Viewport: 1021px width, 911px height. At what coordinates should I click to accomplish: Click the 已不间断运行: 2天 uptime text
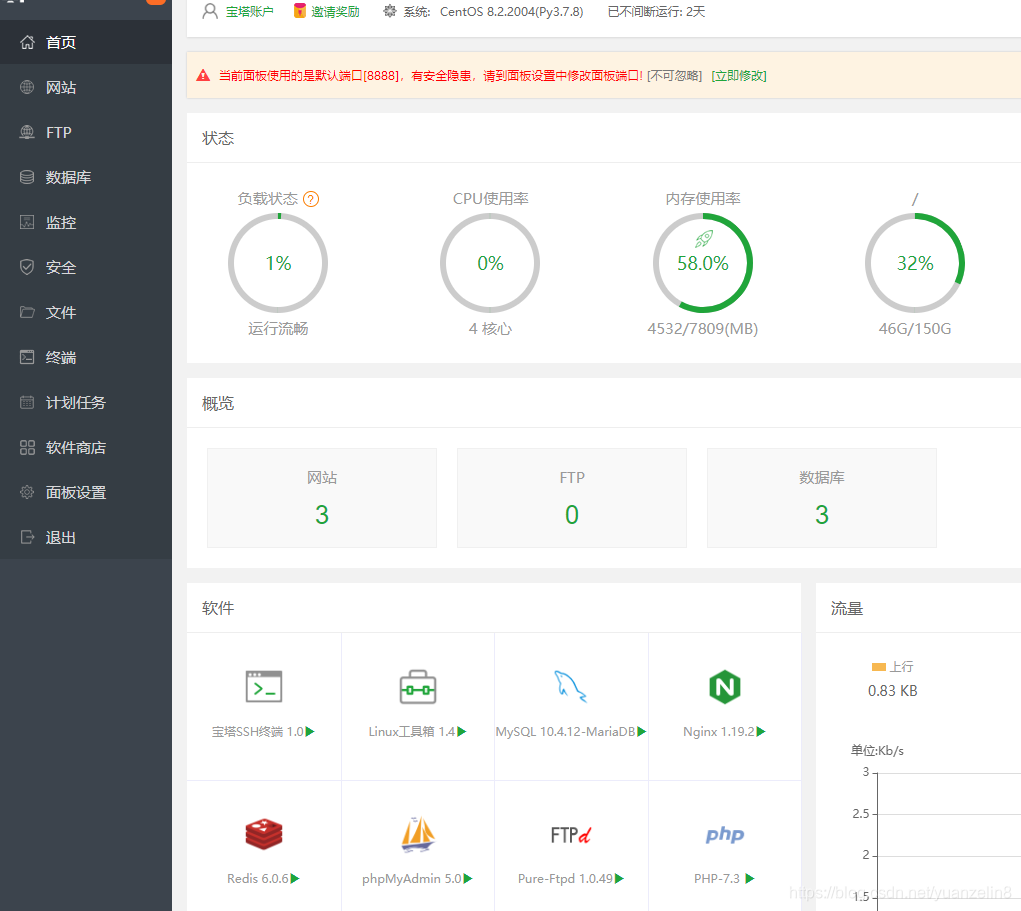pos(656,12)
